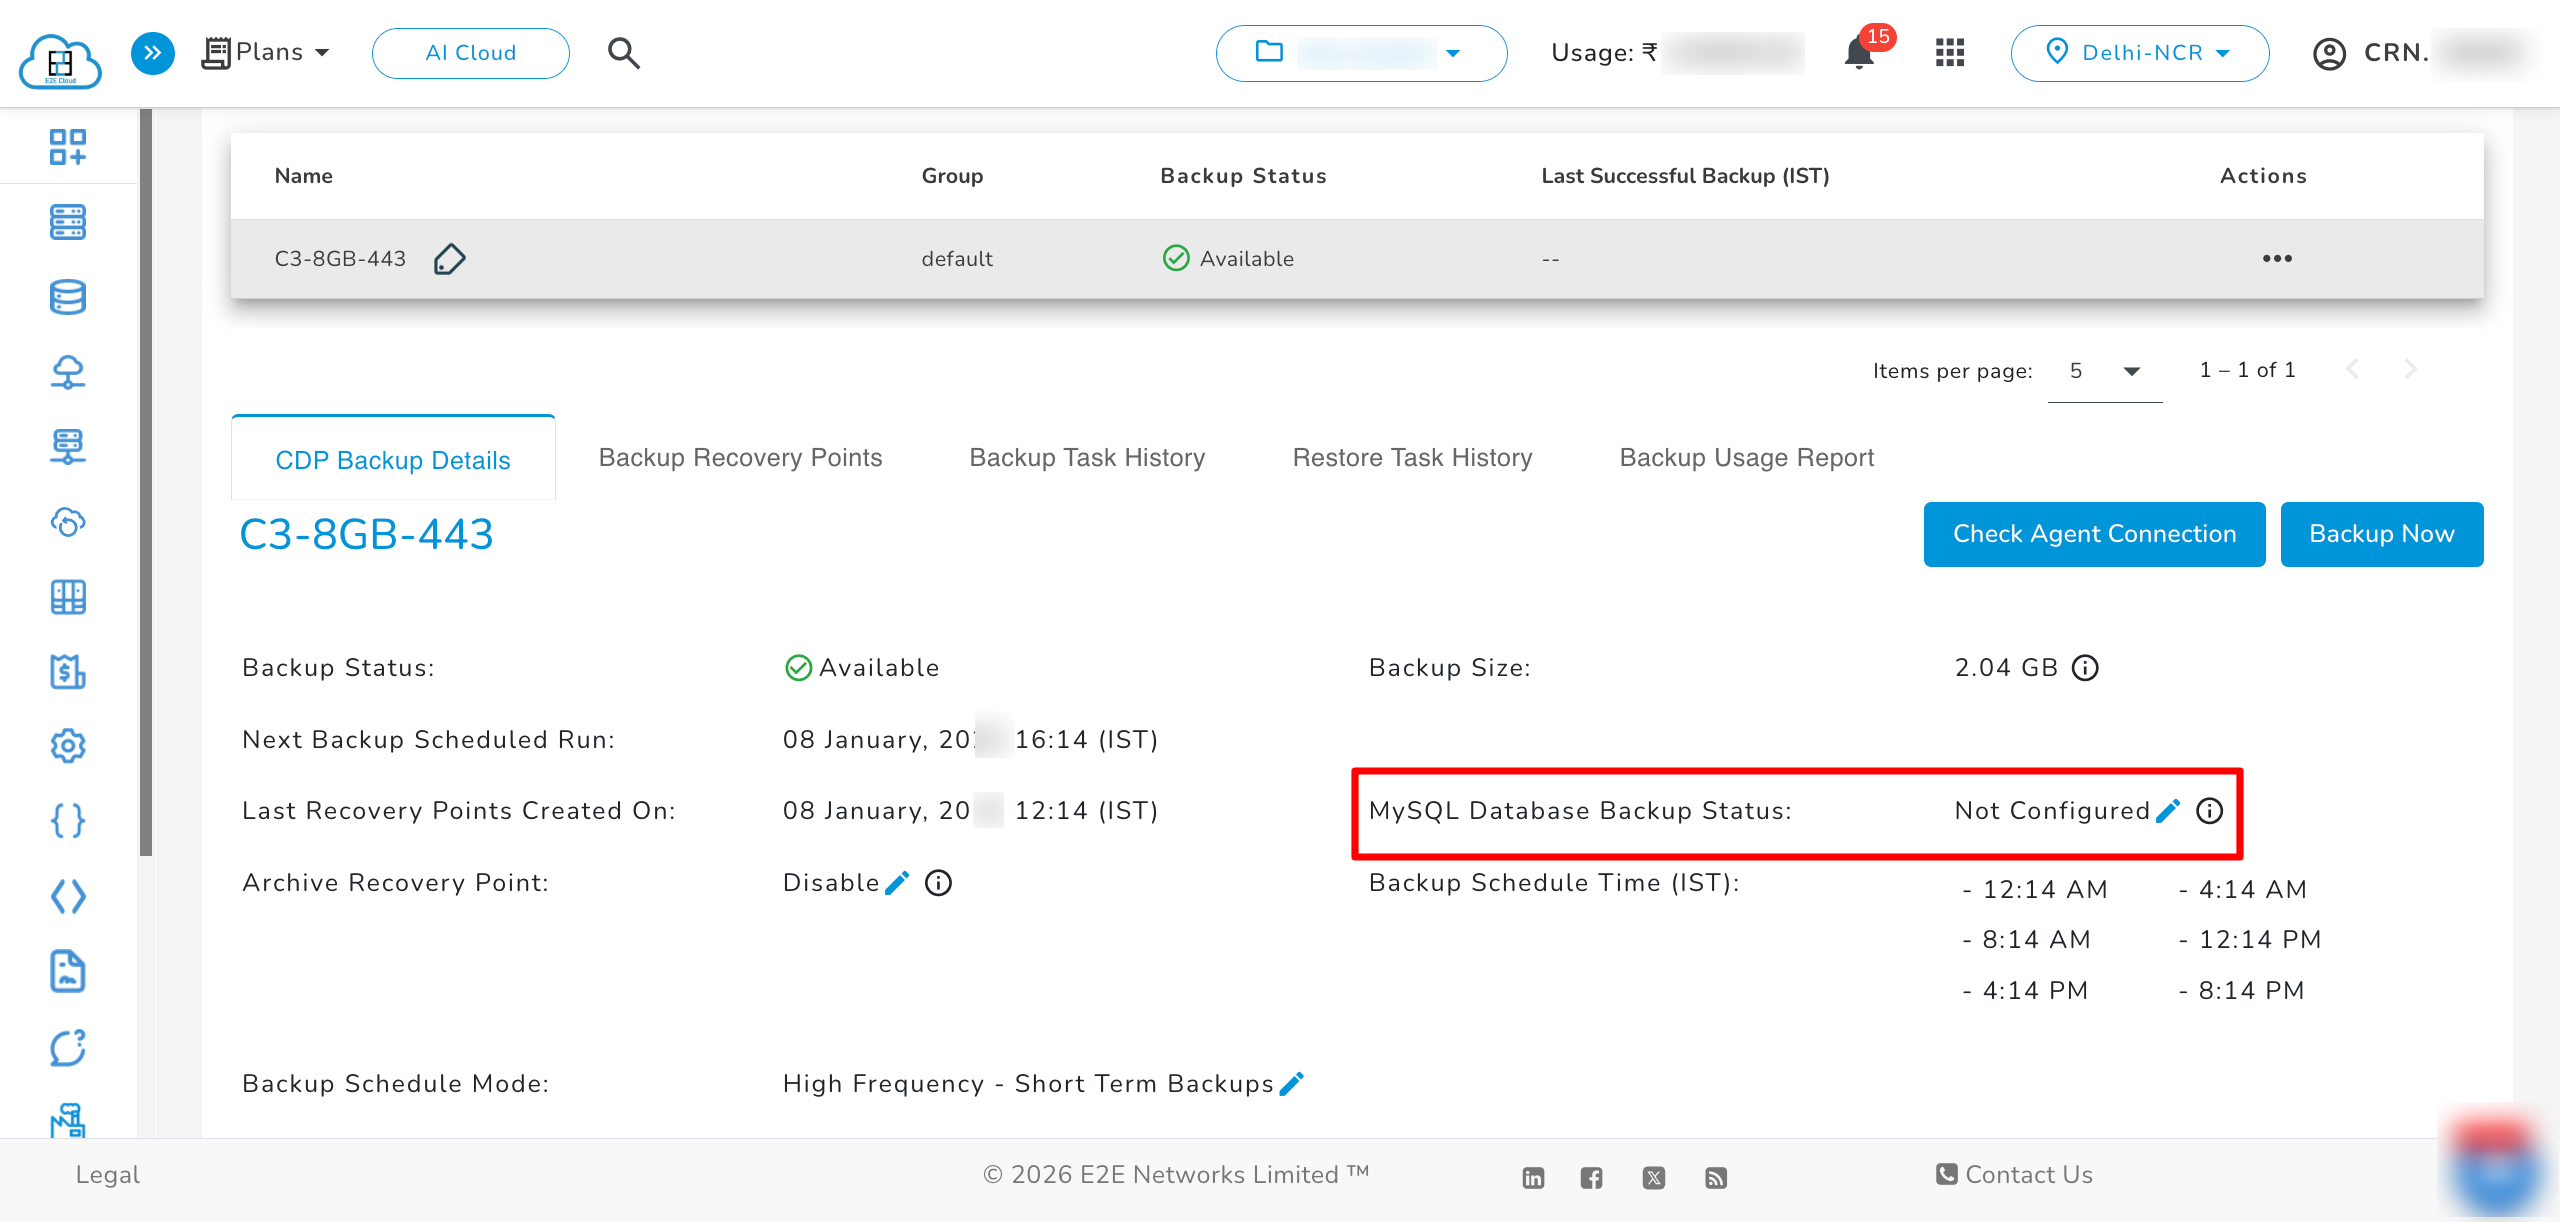2560x1222 pixels.
Task: Open the cloud network sidebar icon
Action: 68,372
